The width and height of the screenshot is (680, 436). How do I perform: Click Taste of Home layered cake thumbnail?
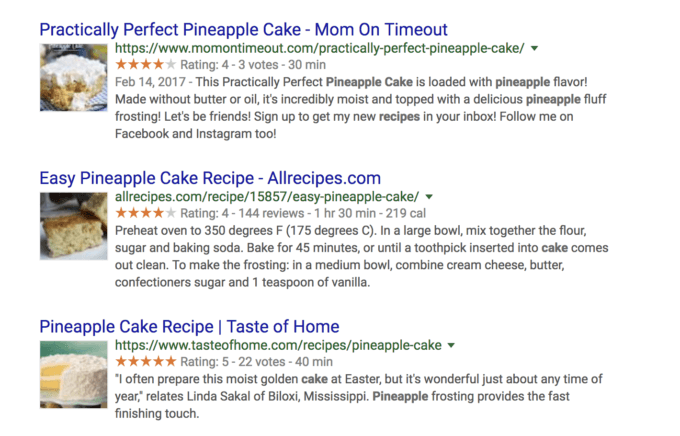[74, 375]
